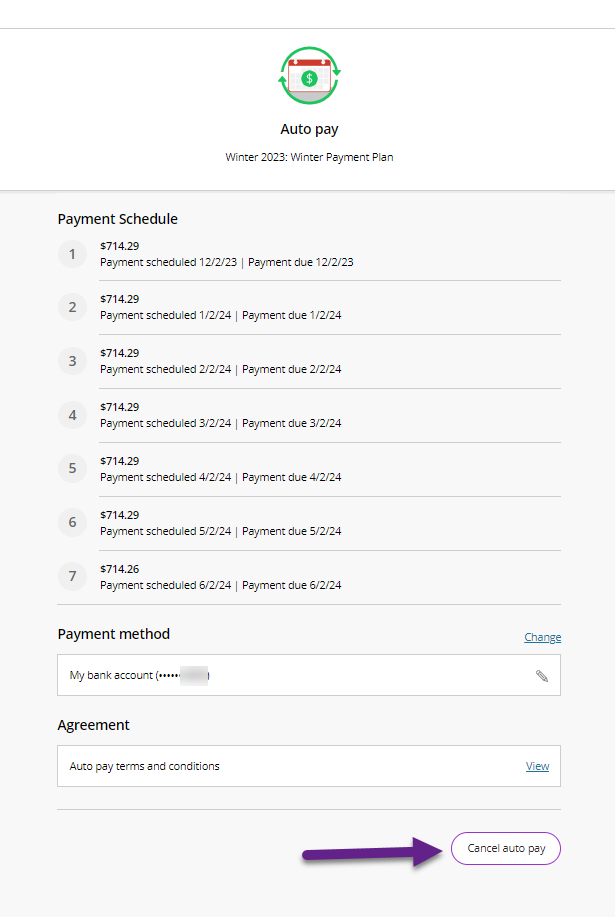615x917 pixels.
Task: Select payment number 5 circle badge
Action: click(x=72, y=468)
